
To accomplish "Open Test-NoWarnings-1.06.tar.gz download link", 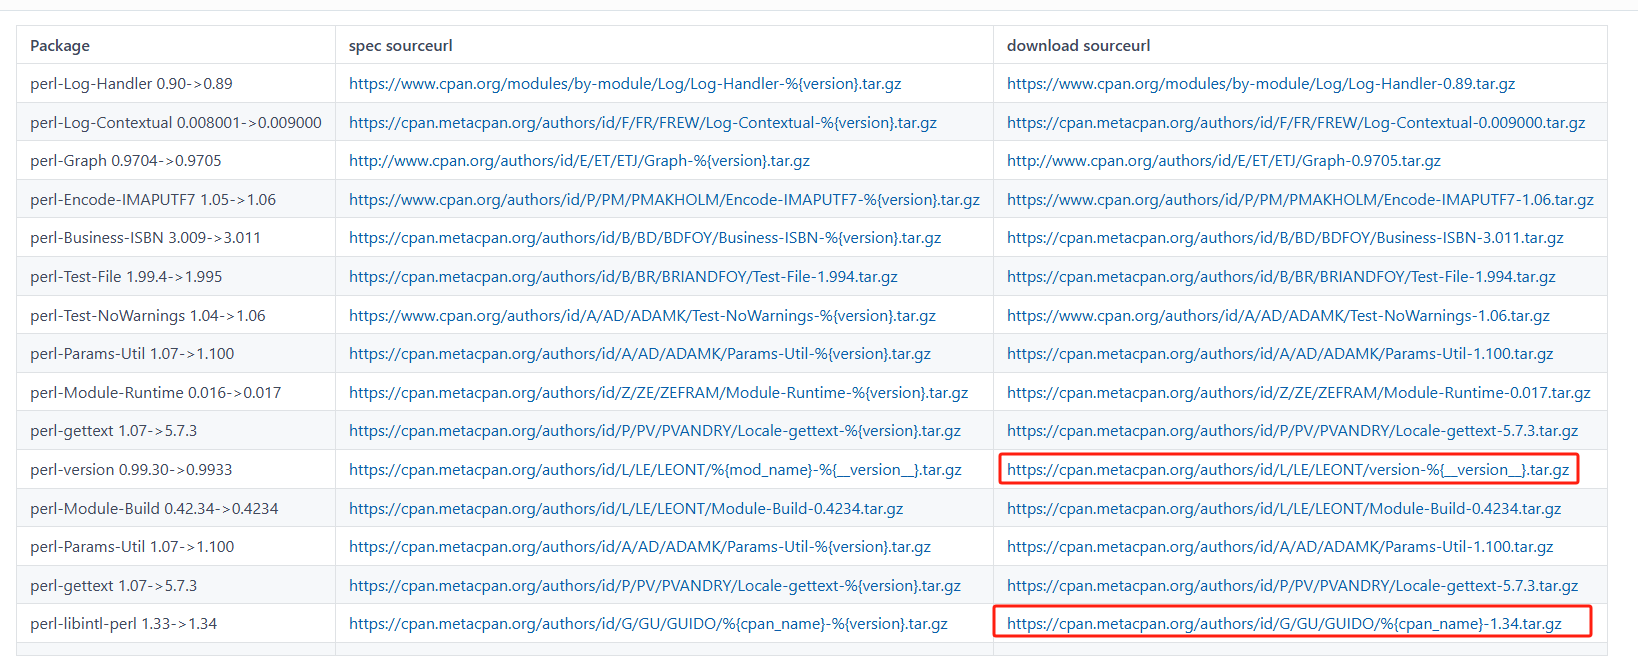I will pos(1277,316).
